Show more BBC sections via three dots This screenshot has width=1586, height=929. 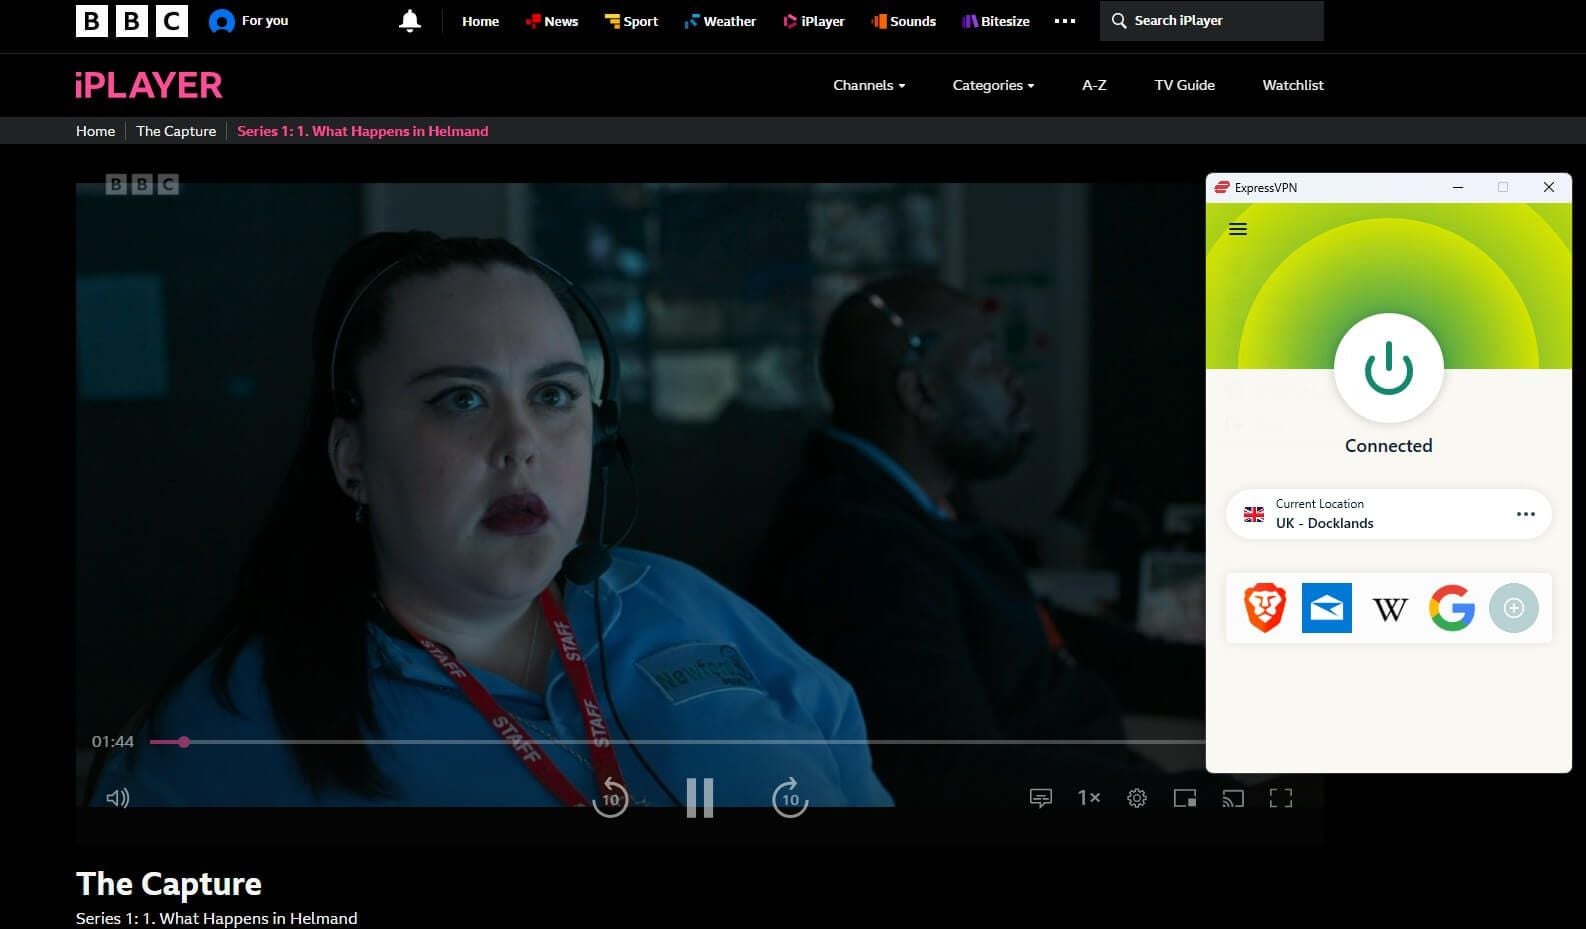(1065, 21)
